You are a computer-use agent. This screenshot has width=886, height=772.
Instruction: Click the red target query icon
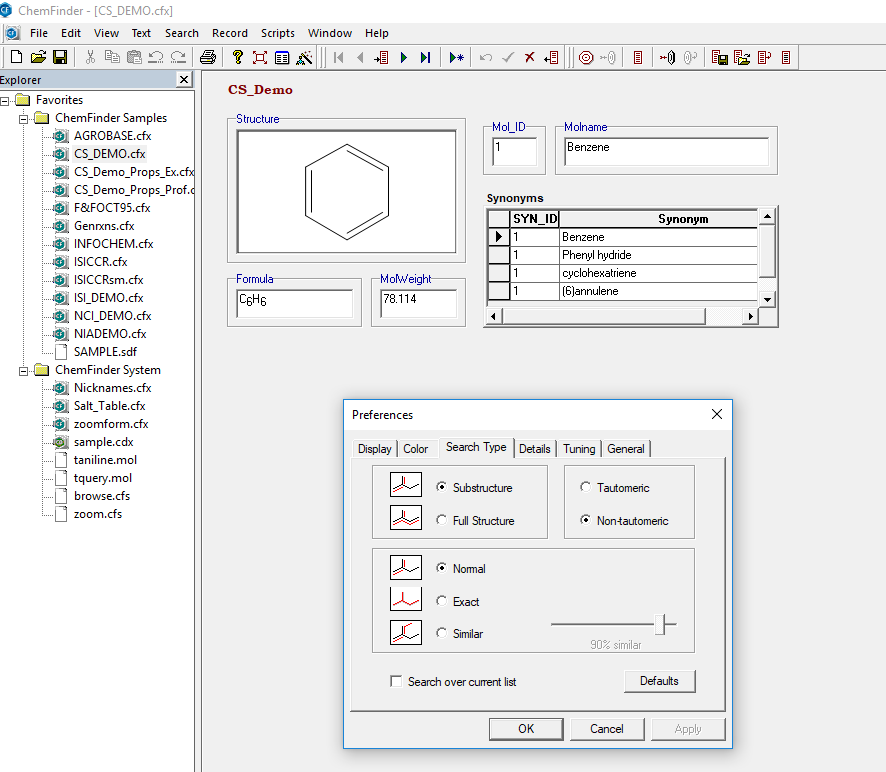pyautogui.click(x=586, y=57)
